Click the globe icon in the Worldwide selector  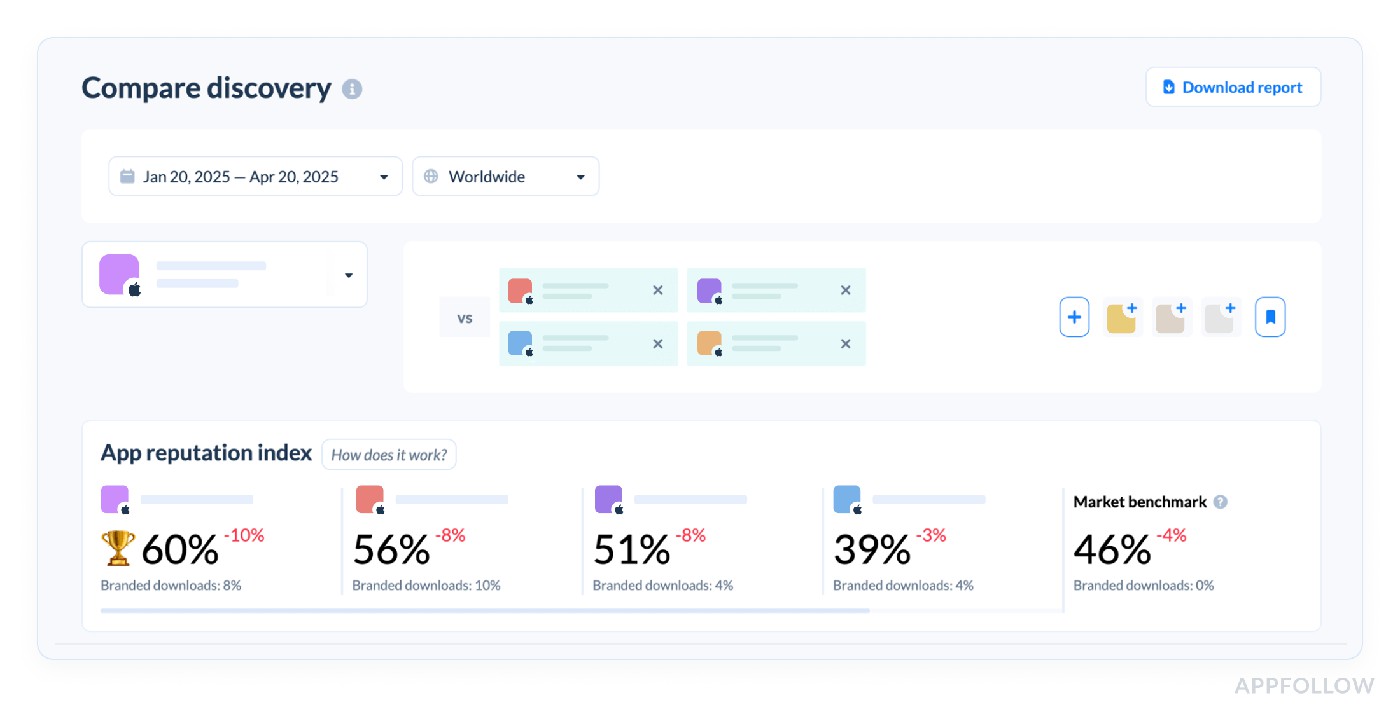pyautogui.click(x=431, y=176)
